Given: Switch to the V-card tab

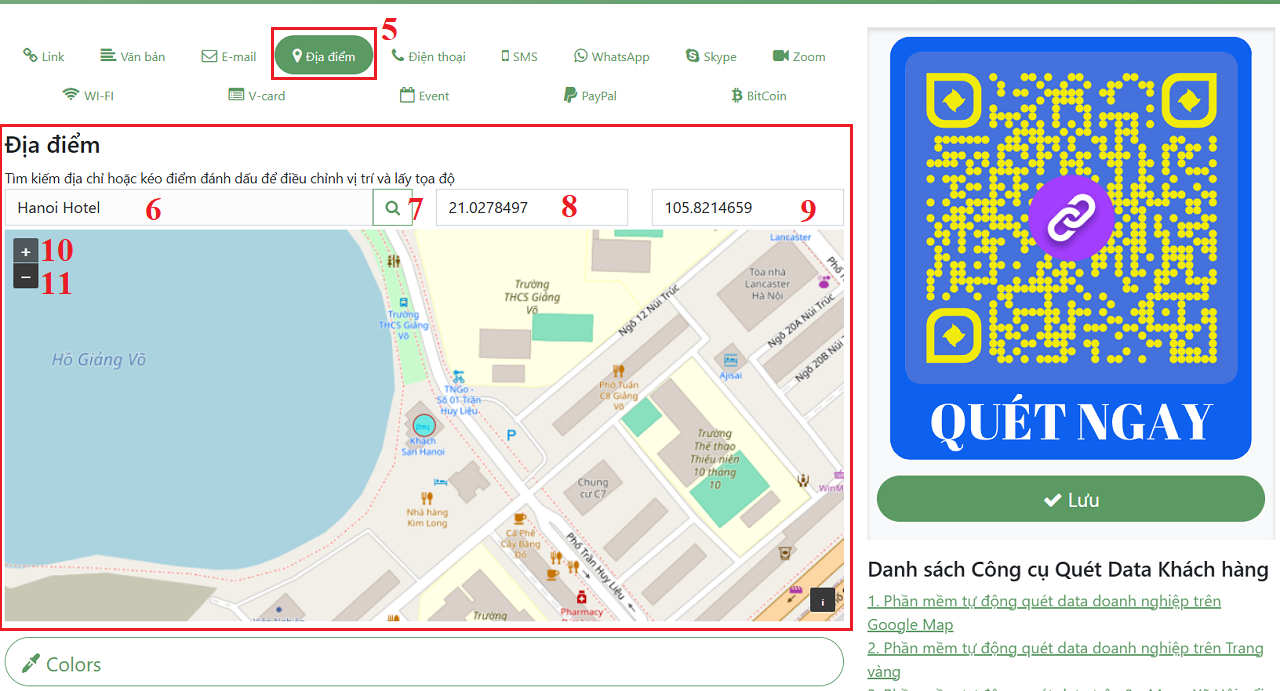Looking at the screenshot, I should pyautogui.click(x=257, y=96).
